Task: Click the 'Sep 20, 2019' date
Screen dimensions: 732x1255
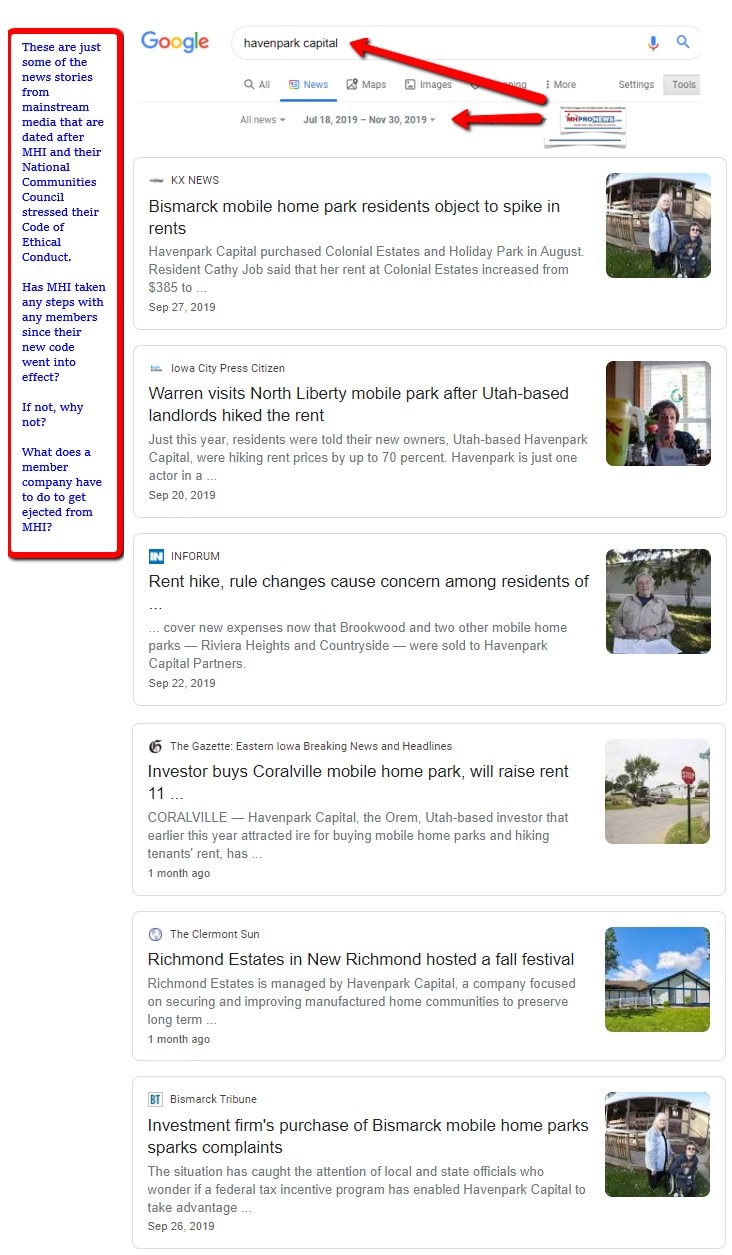Action: coord(182,495)
